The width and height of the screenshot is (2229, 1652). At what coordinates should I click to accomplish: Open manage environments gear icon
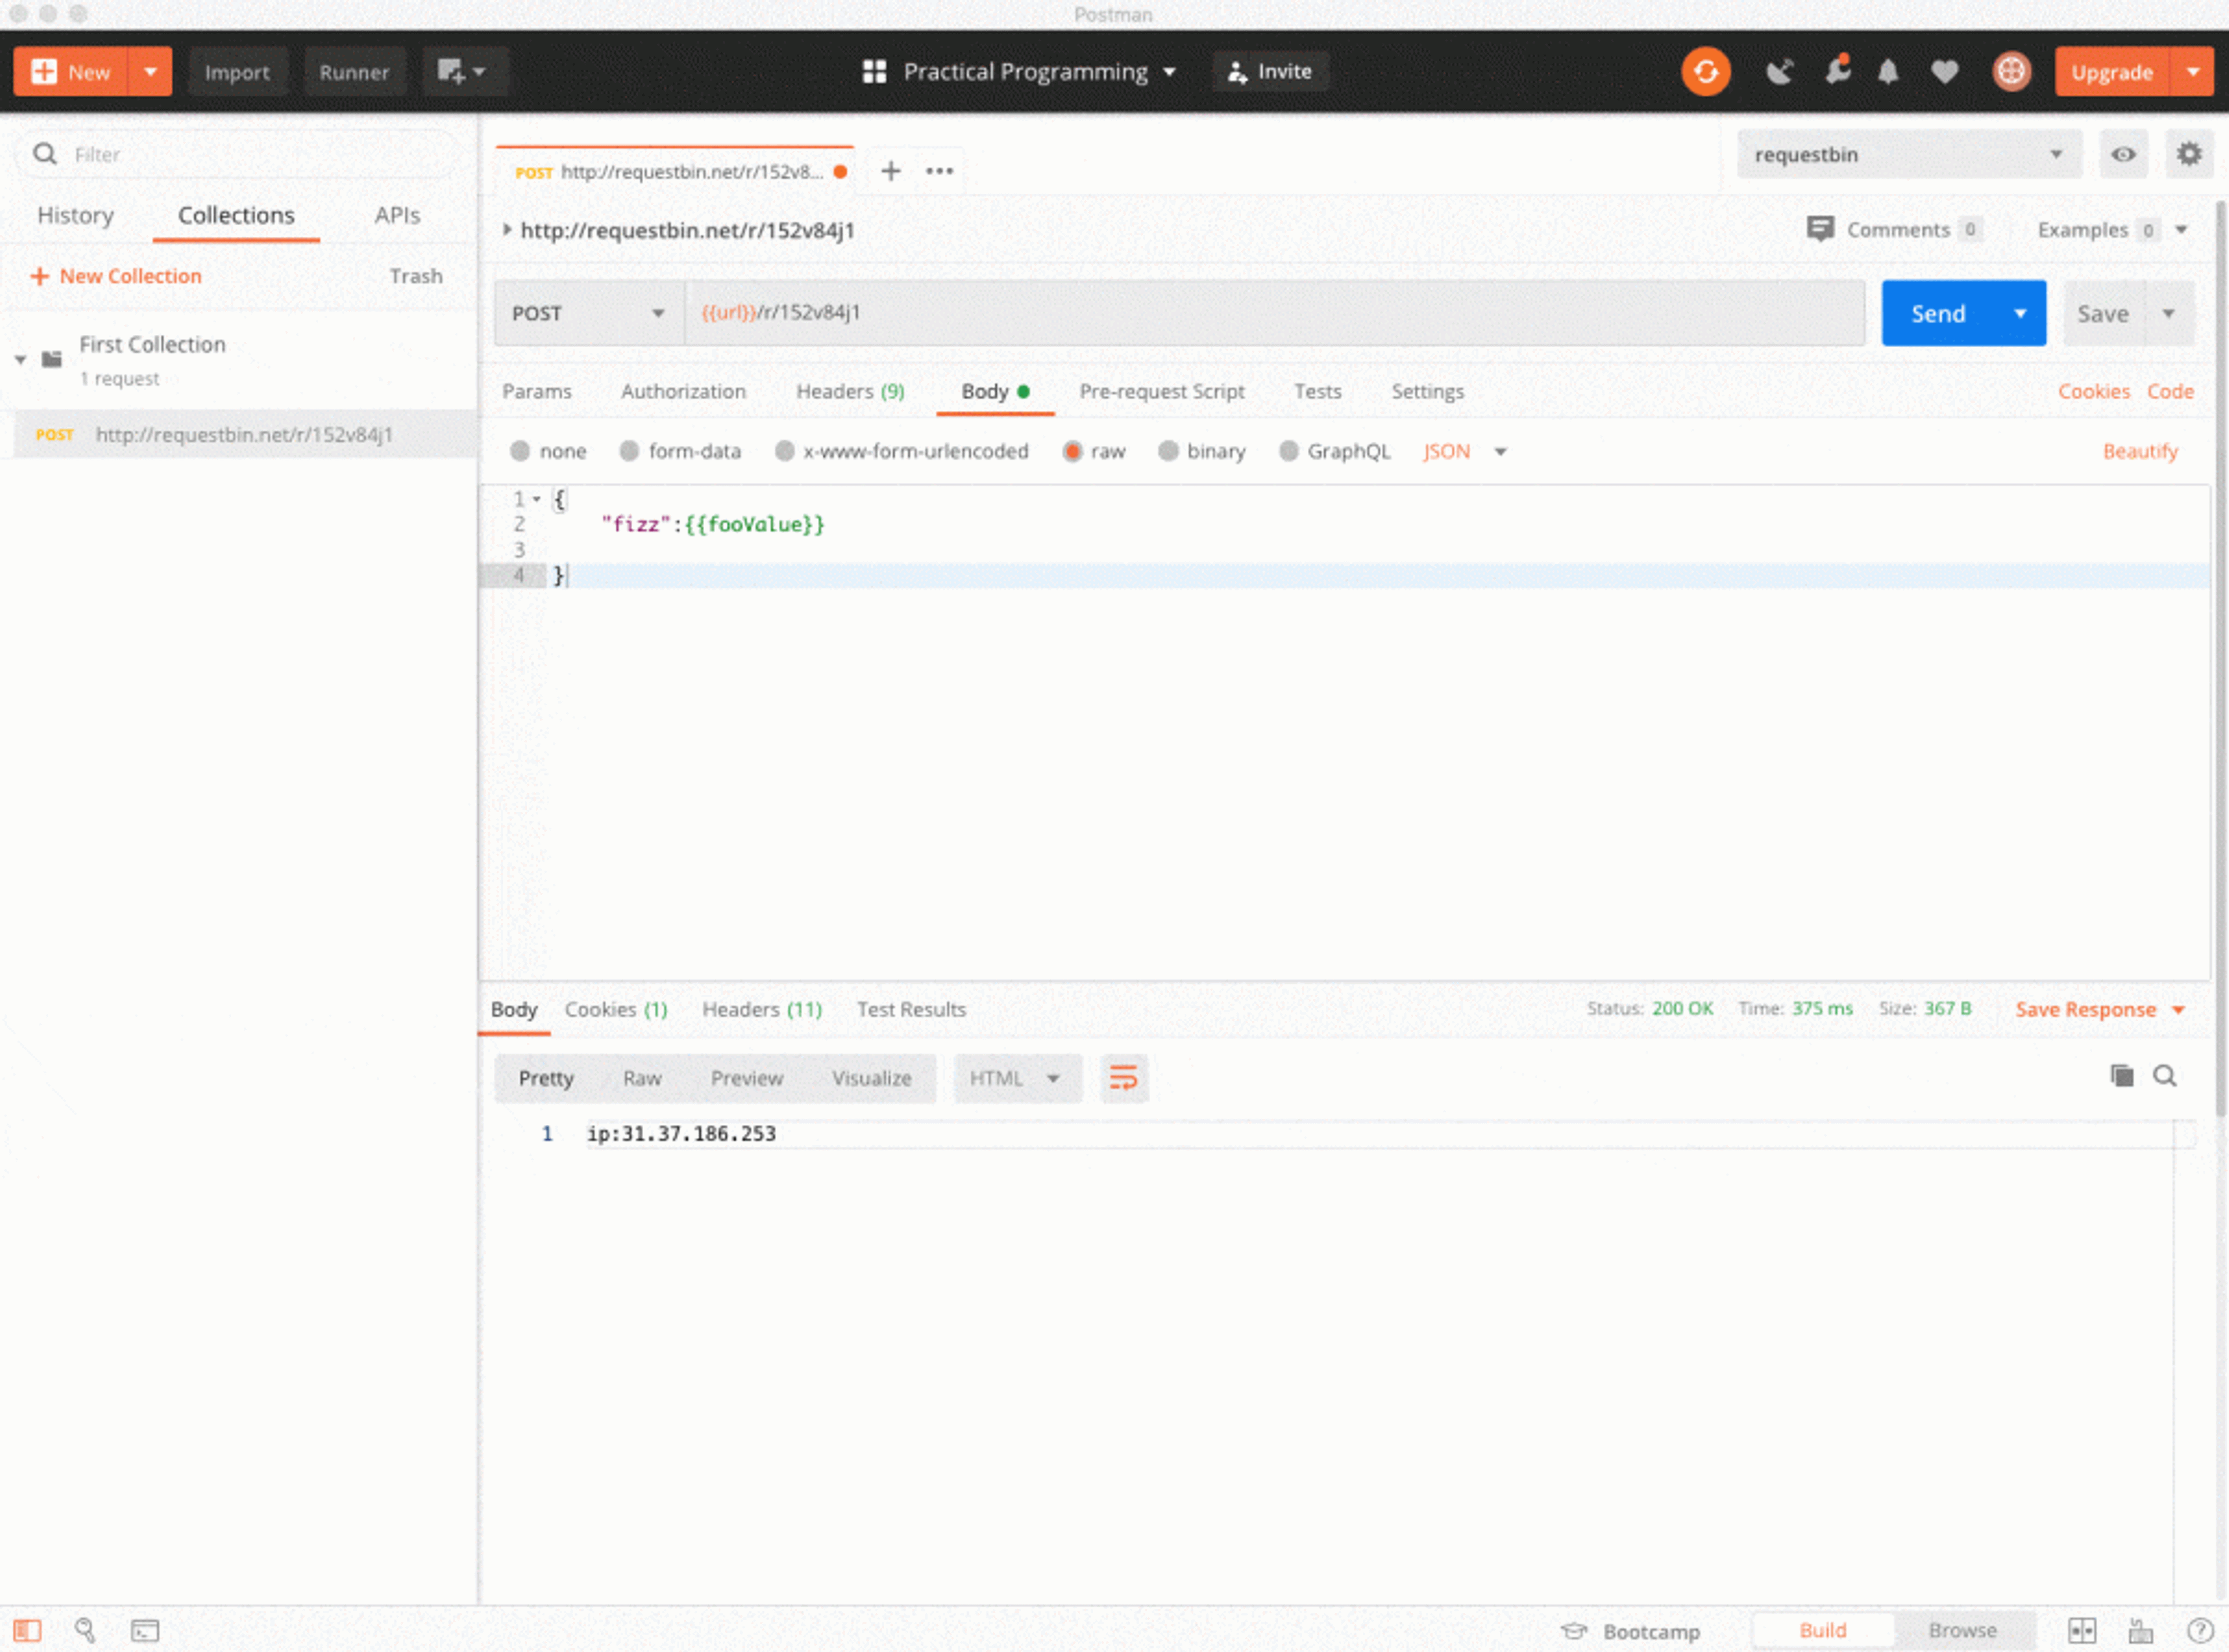[2189, 154]
